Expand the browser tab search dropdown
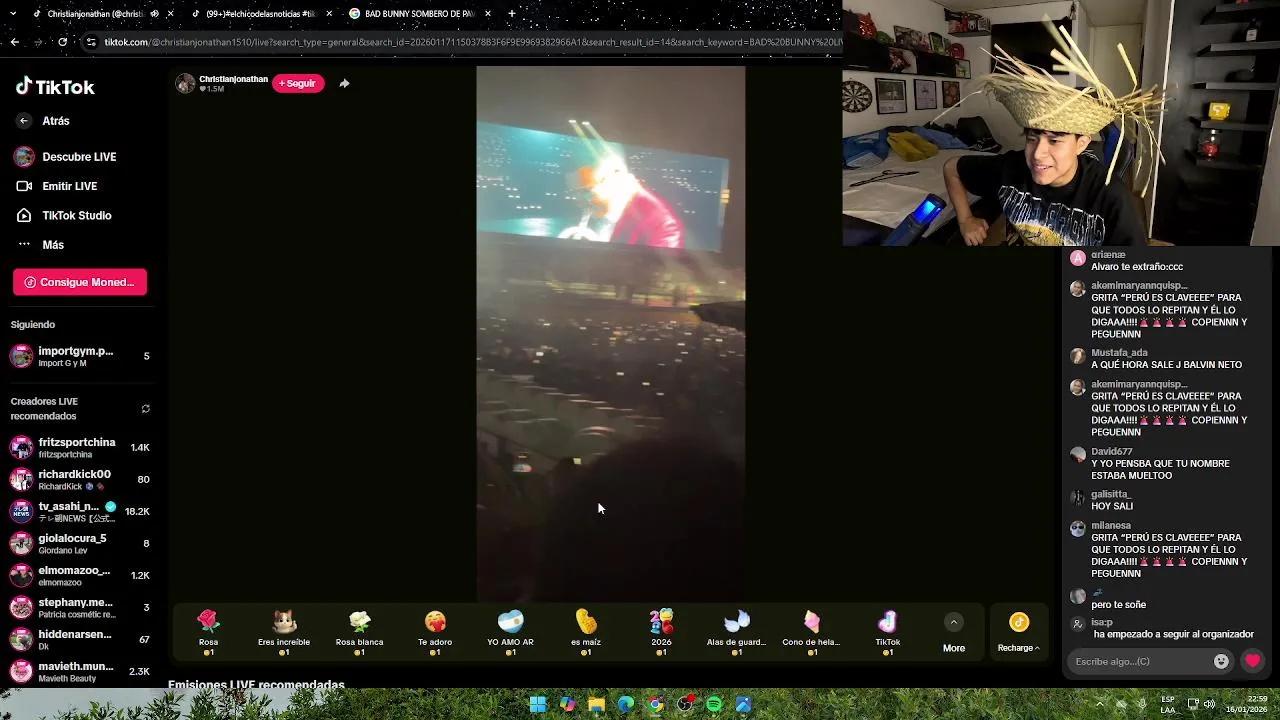The height and width of the screenshot is (720, 1280). coord(13,14)
